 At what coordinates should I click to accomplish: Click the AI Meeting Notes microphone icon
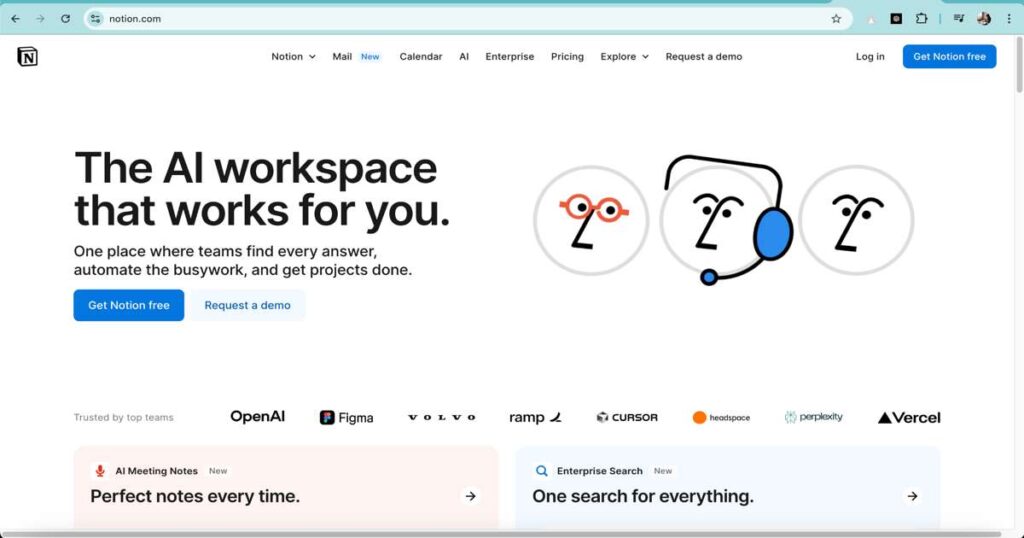pos(100,471)
